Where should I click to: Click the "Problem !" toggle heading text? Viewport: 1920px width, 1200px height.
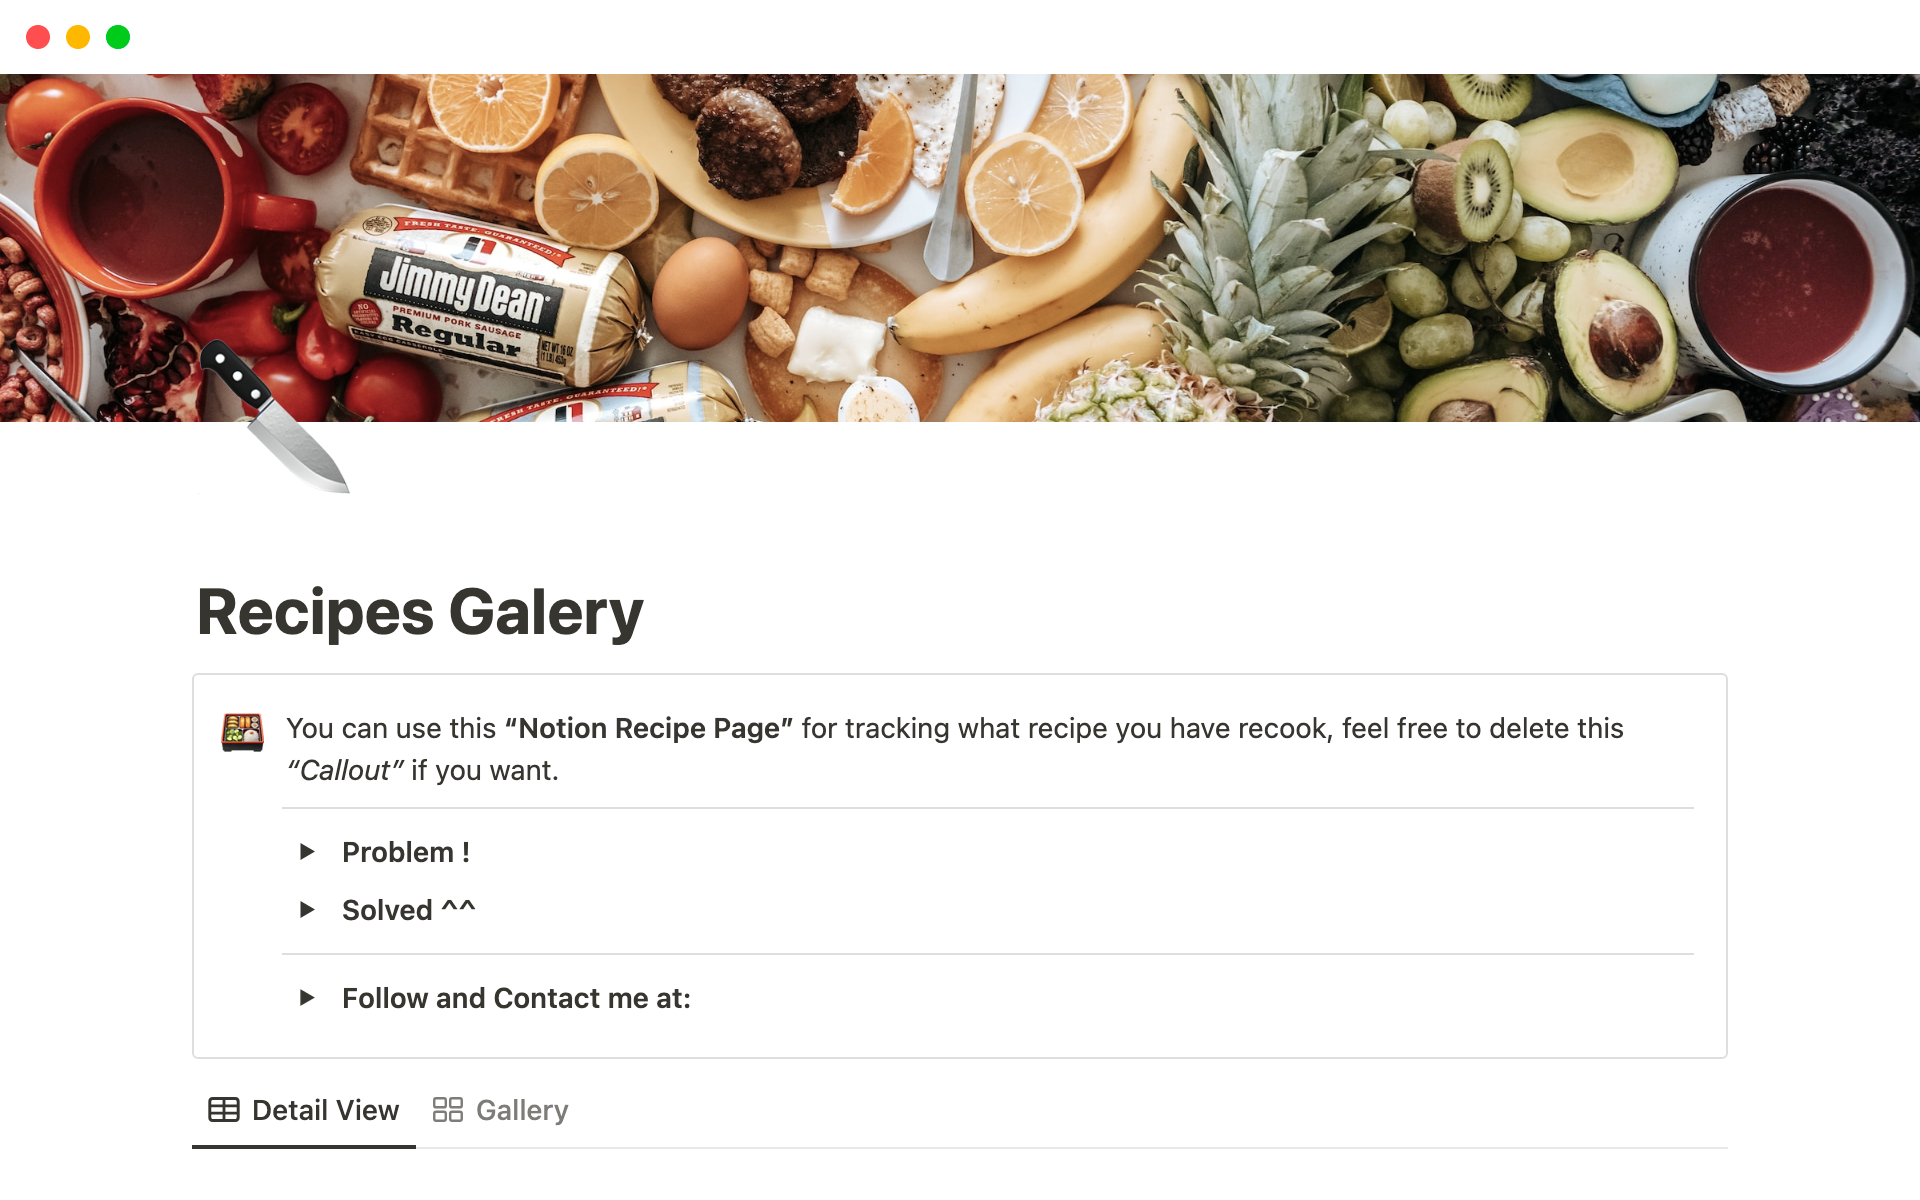405,852
